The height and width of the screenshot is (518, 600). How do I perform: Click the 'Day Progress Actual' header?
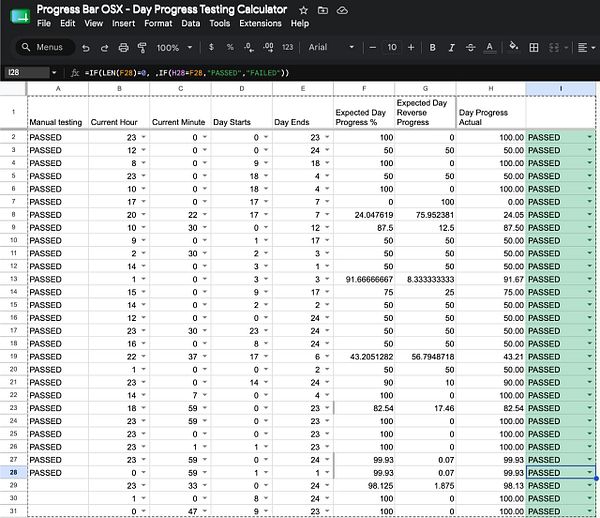click(x=491, y=112)
